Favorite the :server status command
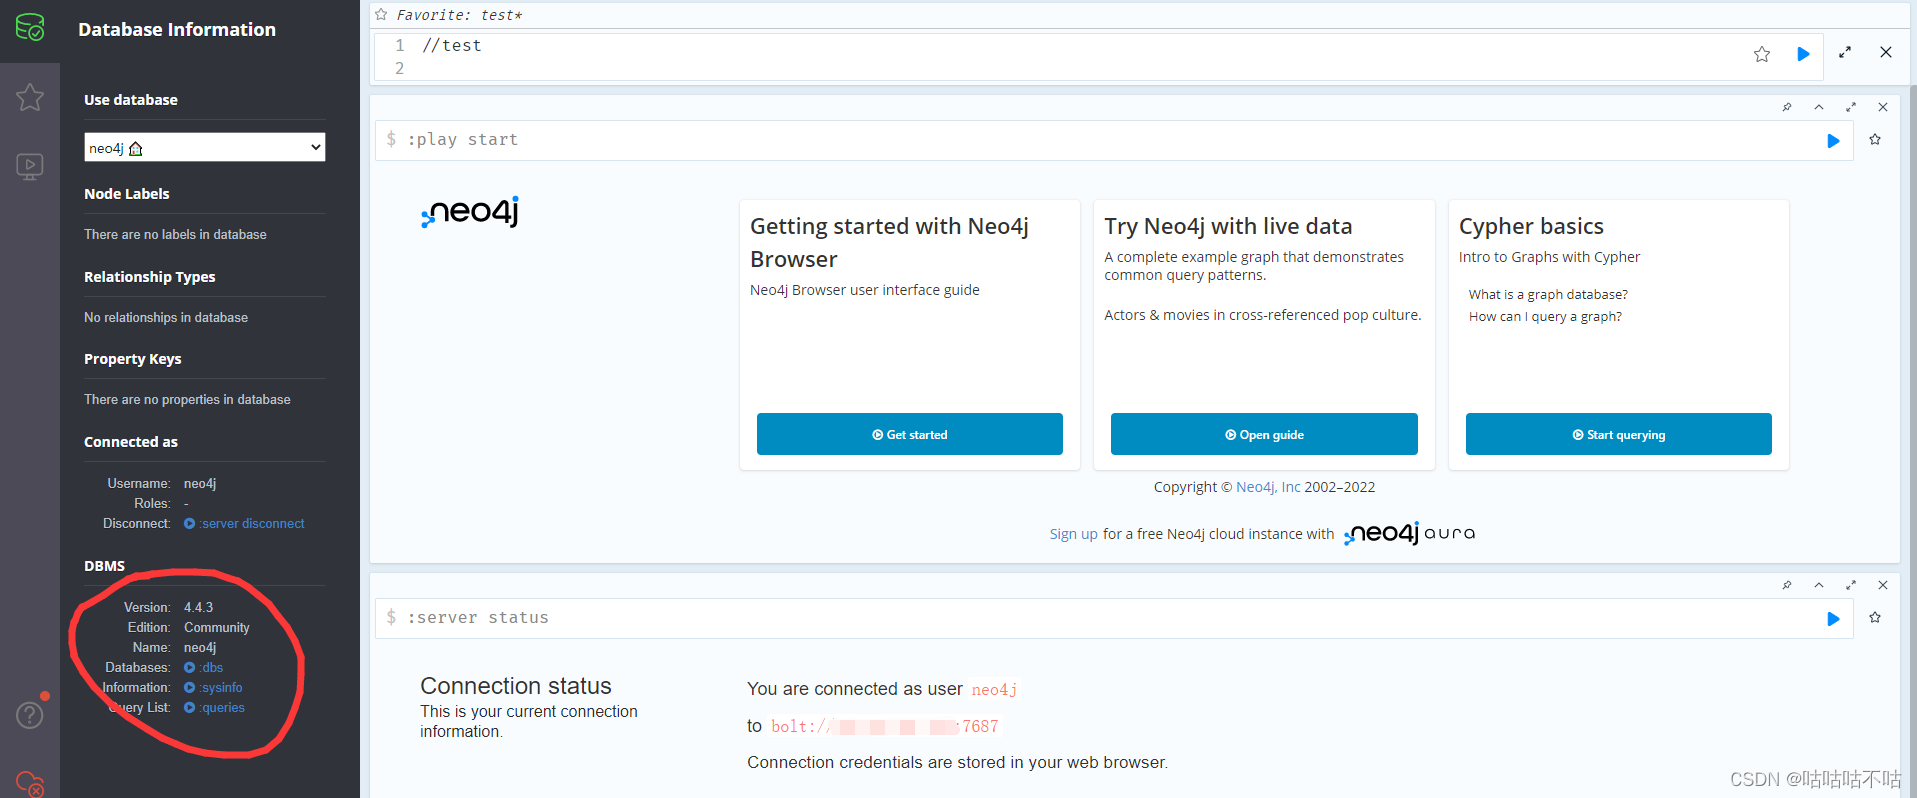Screen dimensions: 1917x798 pos(1875,618)
